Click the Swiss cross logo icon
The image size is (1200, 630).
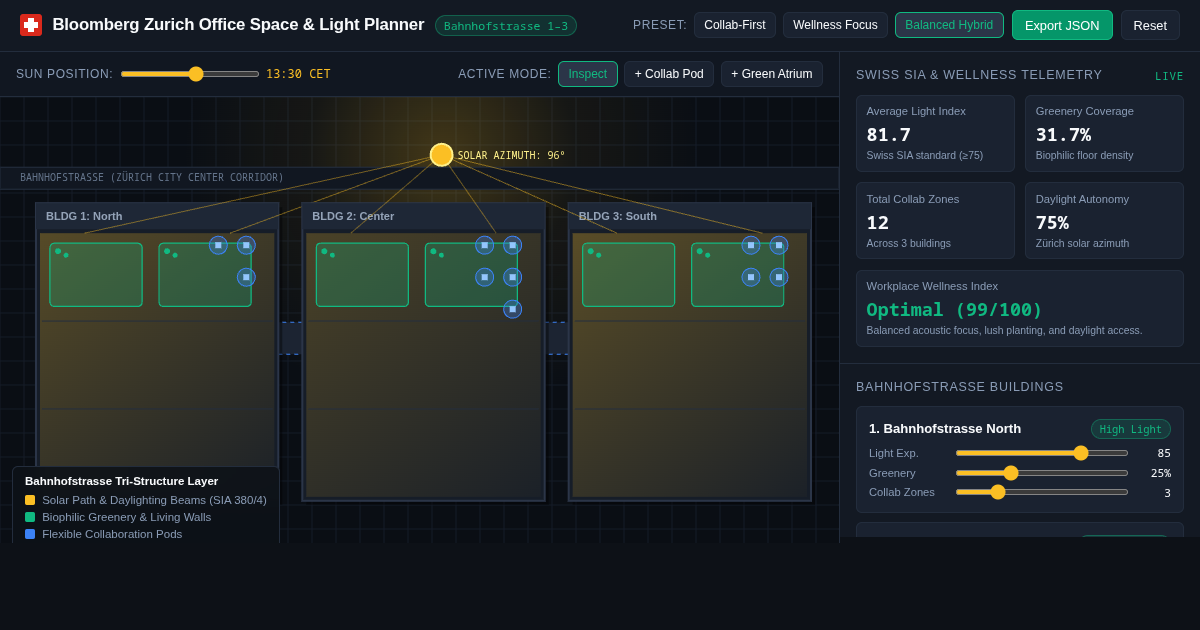click(x=31, y=25)
